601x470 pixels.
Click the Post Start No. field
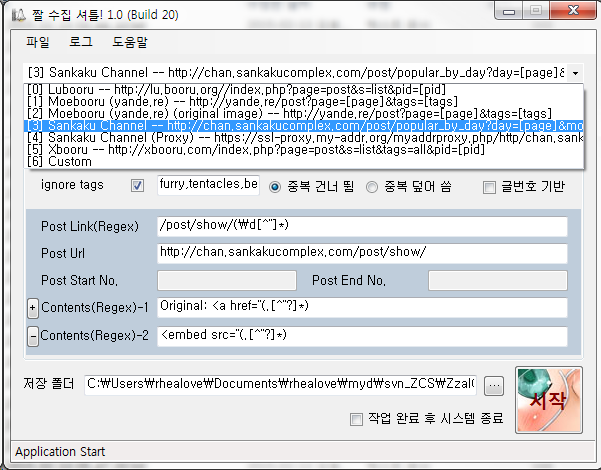coord(227,280)
